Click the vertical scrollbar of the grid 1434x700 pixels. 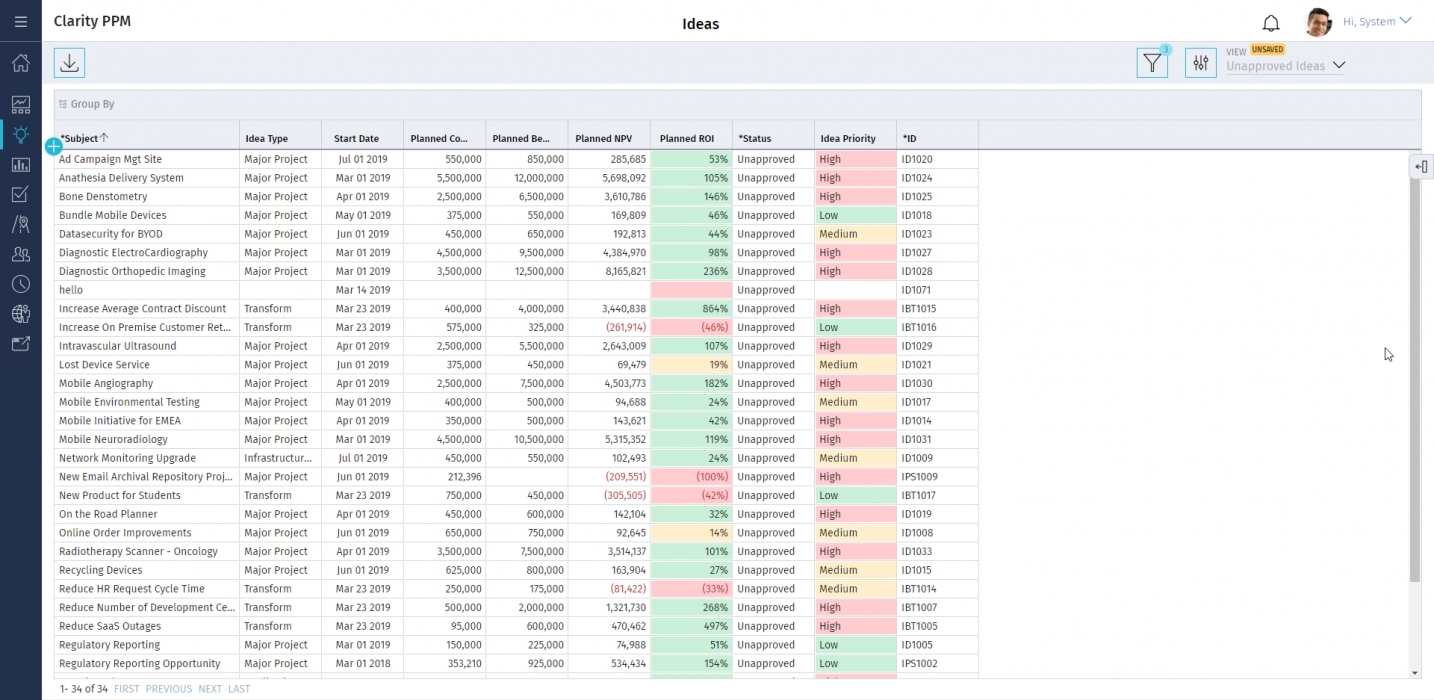1414,380
